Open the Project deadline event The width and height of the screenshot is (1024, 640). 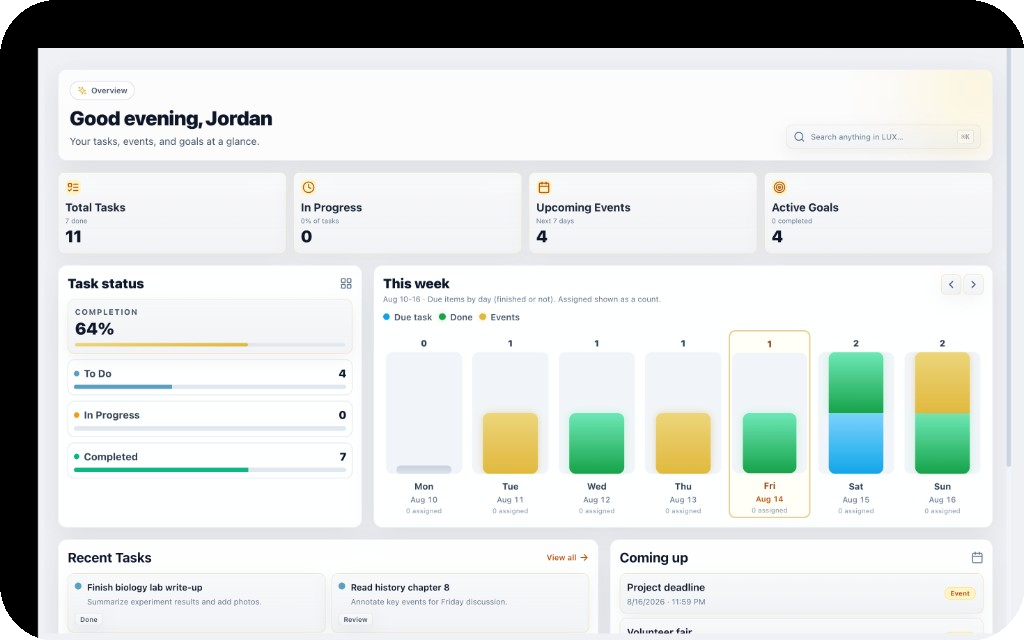click(x=801, y=594)
